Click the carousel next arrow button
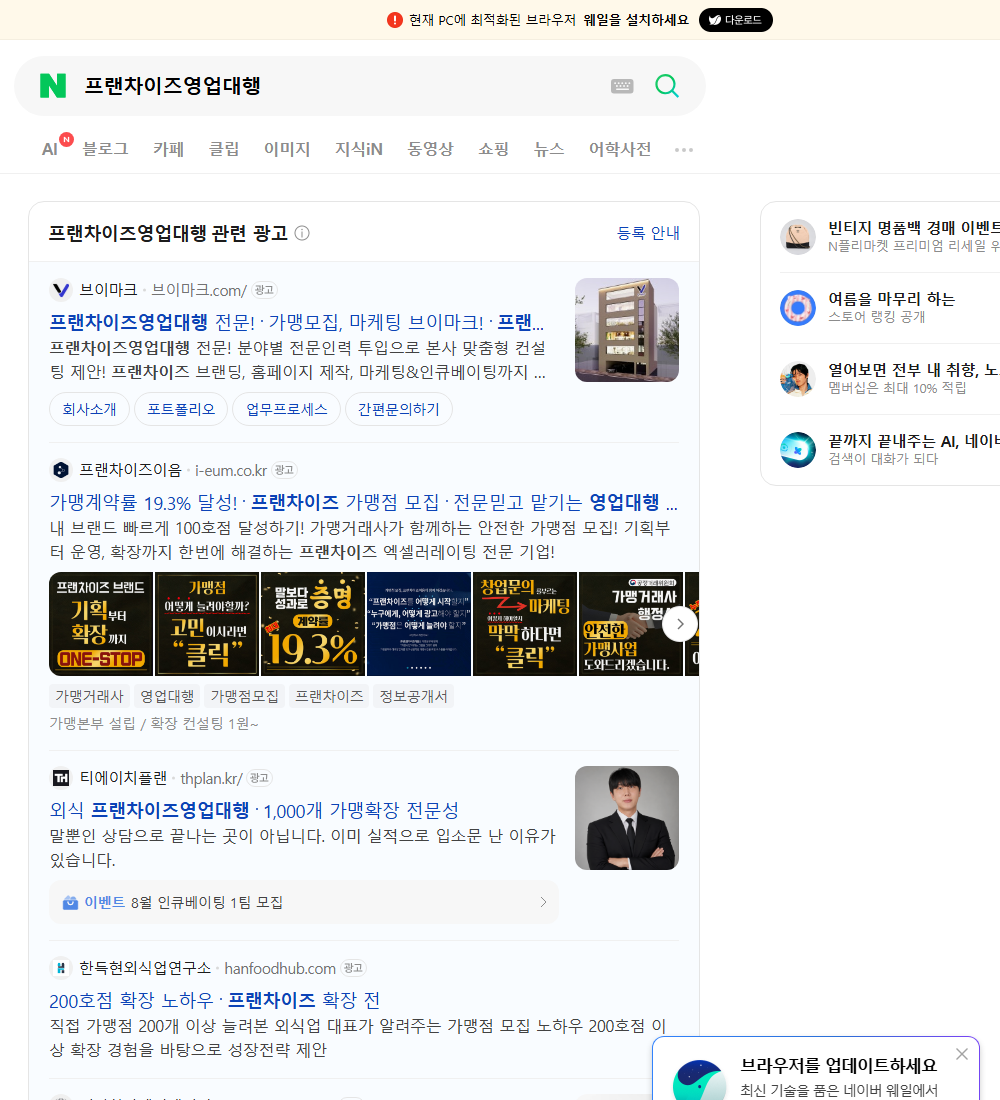This screenshot has width=1000, height=1100. tap(679, 624)
